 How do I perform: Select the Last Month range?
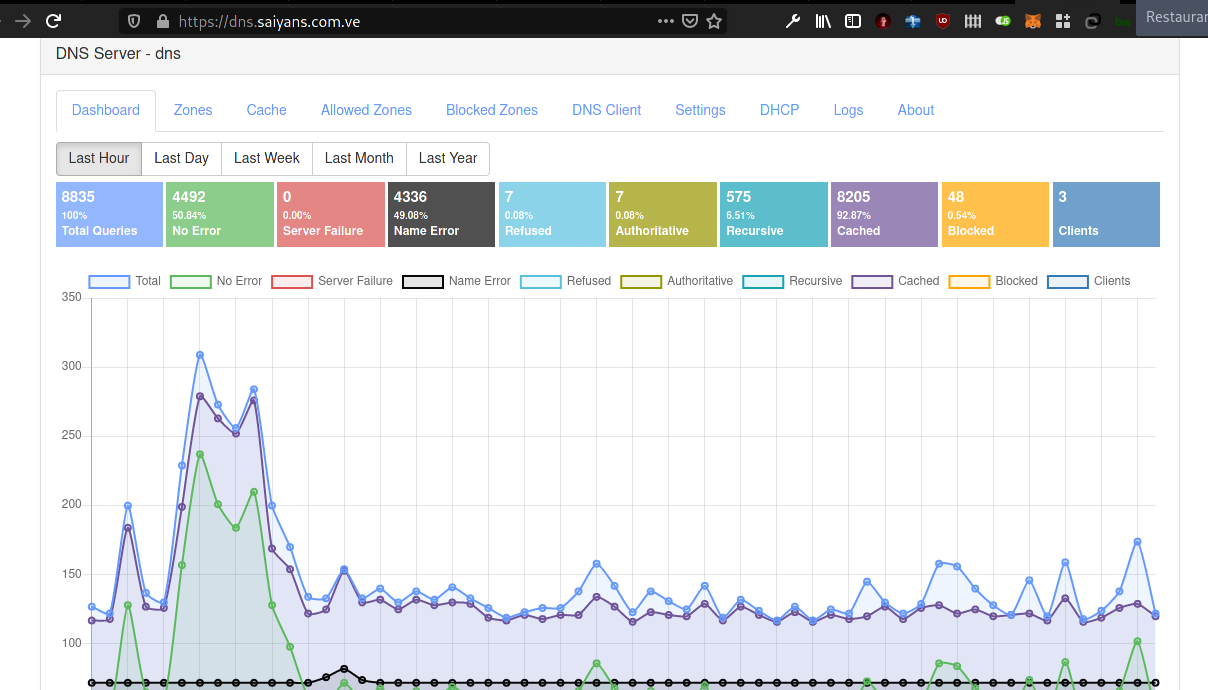coord(359,158)
